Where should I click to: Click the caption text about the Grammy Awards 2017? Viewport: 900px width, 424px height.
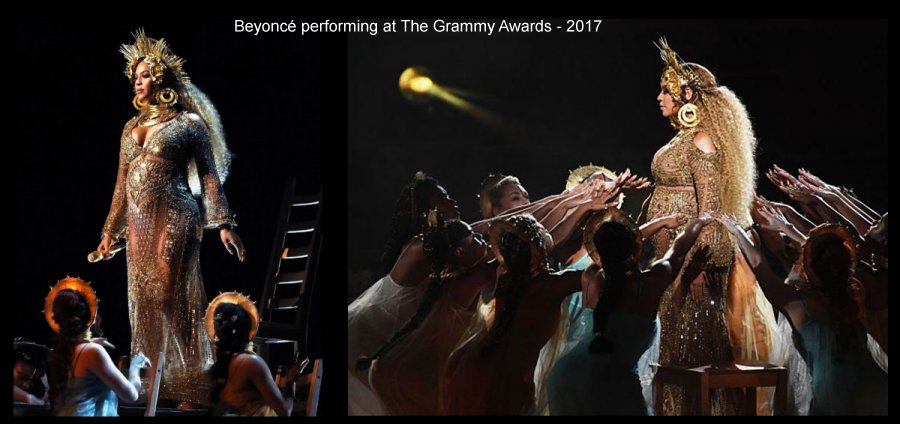pos(418,26)
